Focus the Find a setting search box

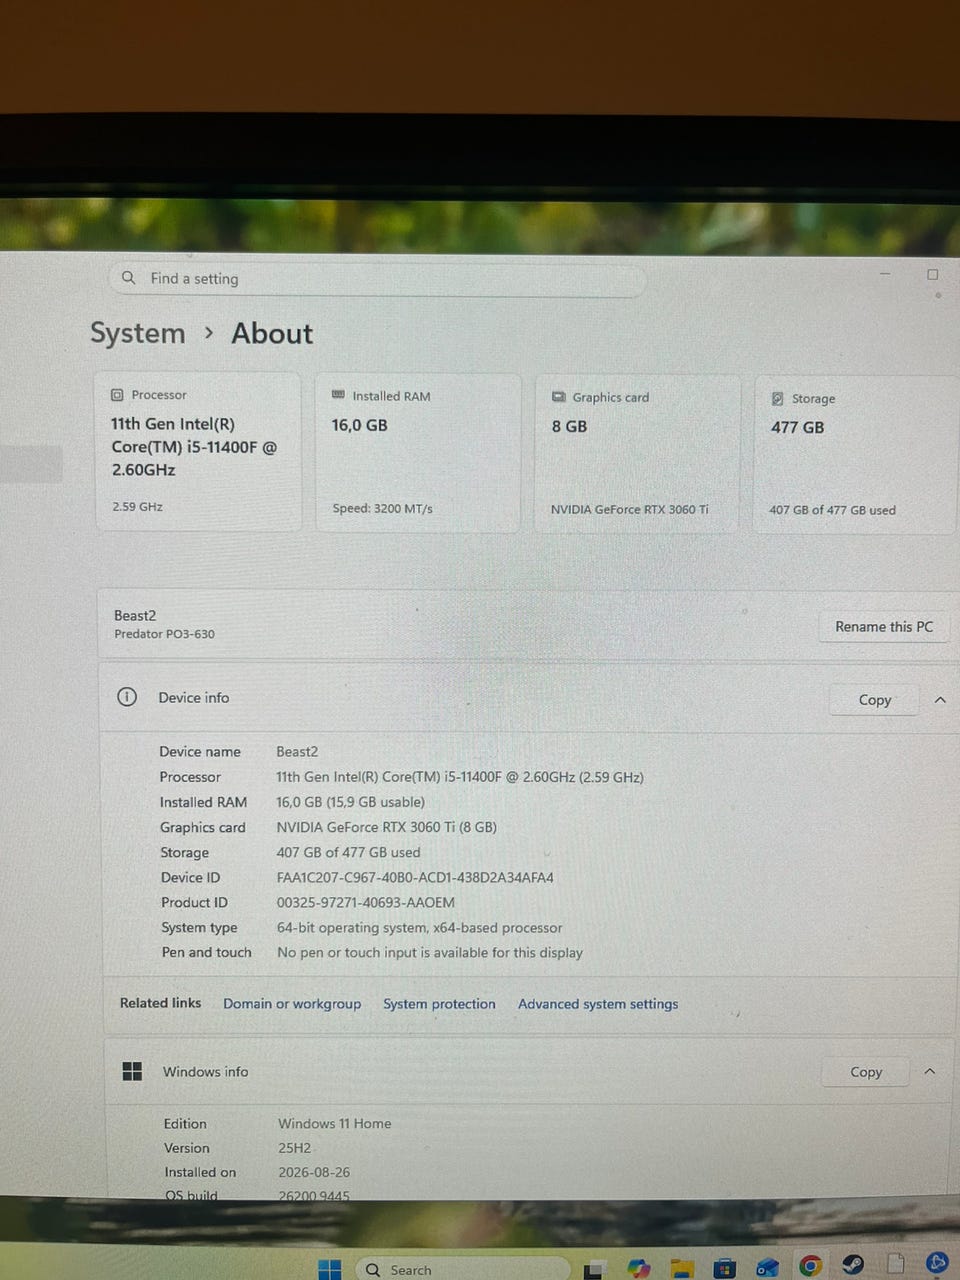(x=377, y=279)
